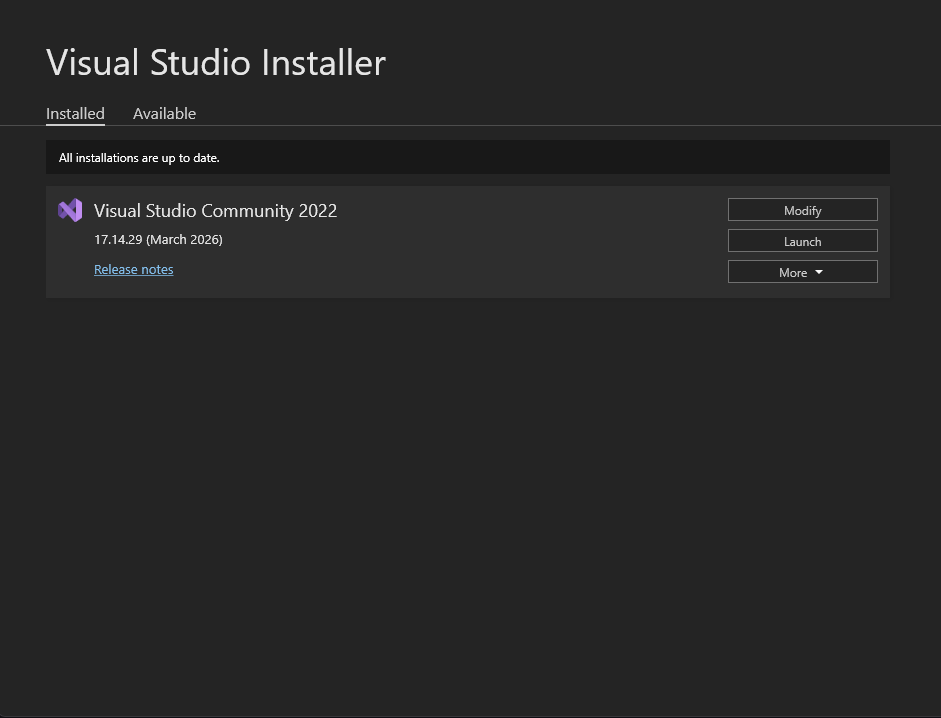Switch to the Available tab

[x=164, y=113]
